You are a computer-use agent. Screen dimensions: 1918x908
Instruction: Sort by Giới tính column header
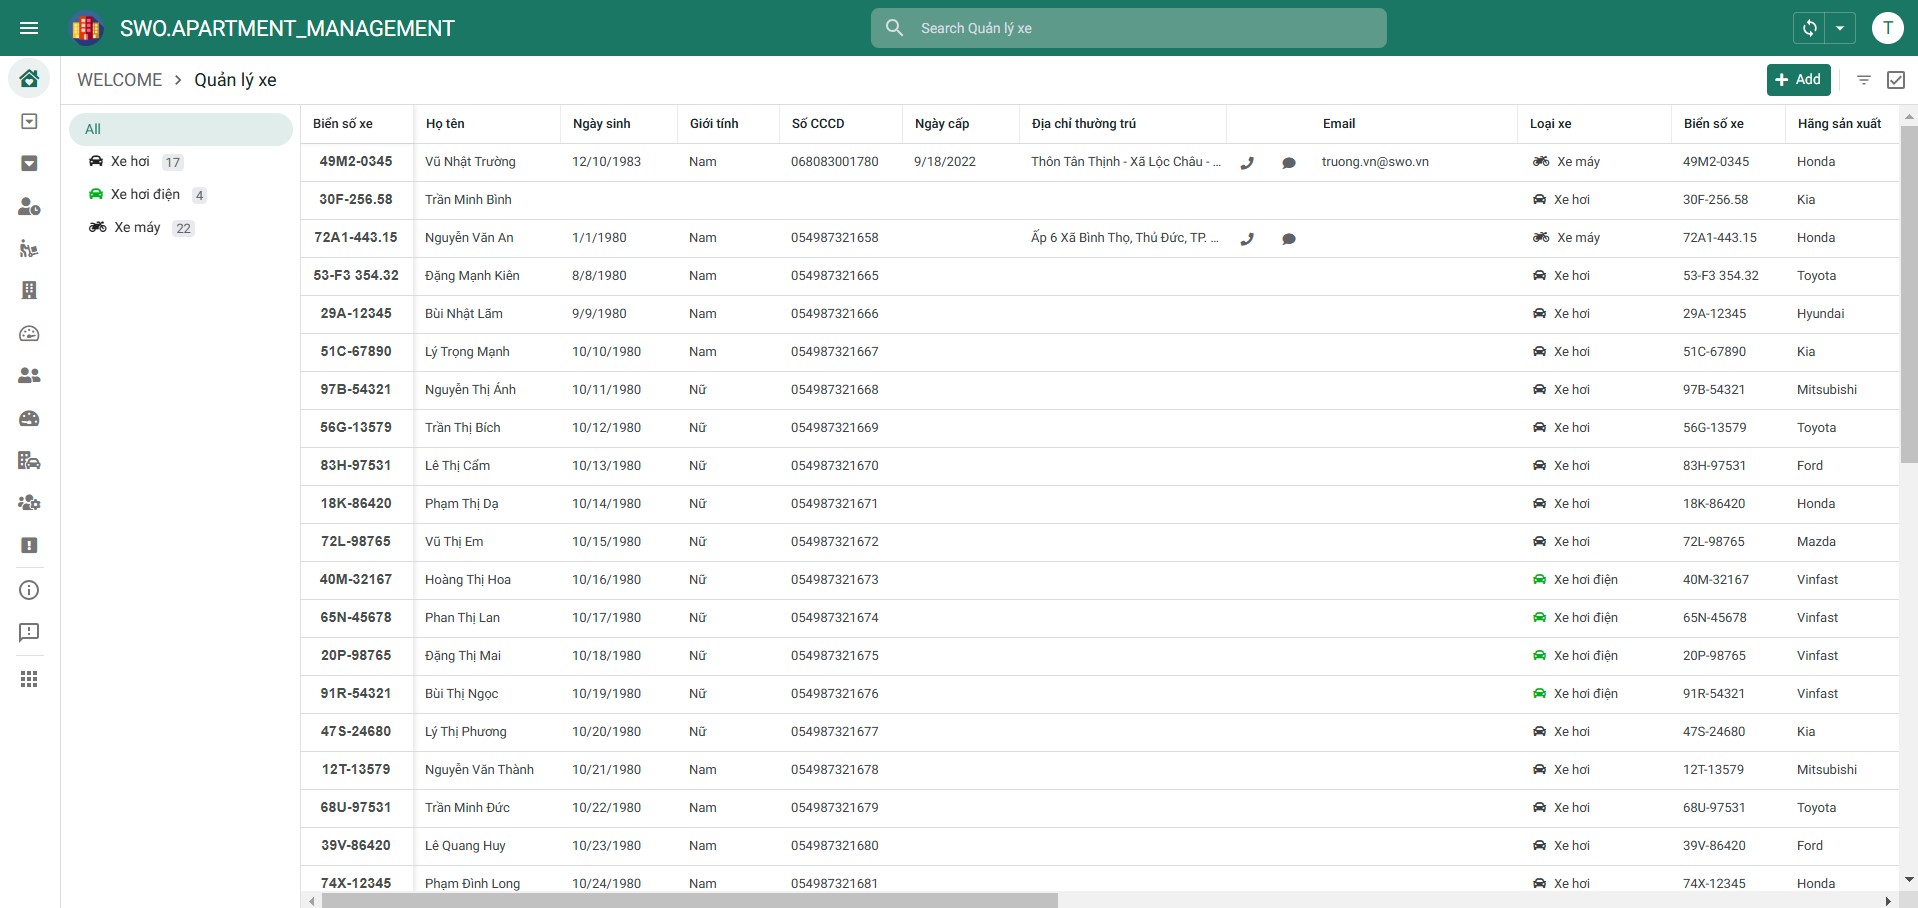714,124
